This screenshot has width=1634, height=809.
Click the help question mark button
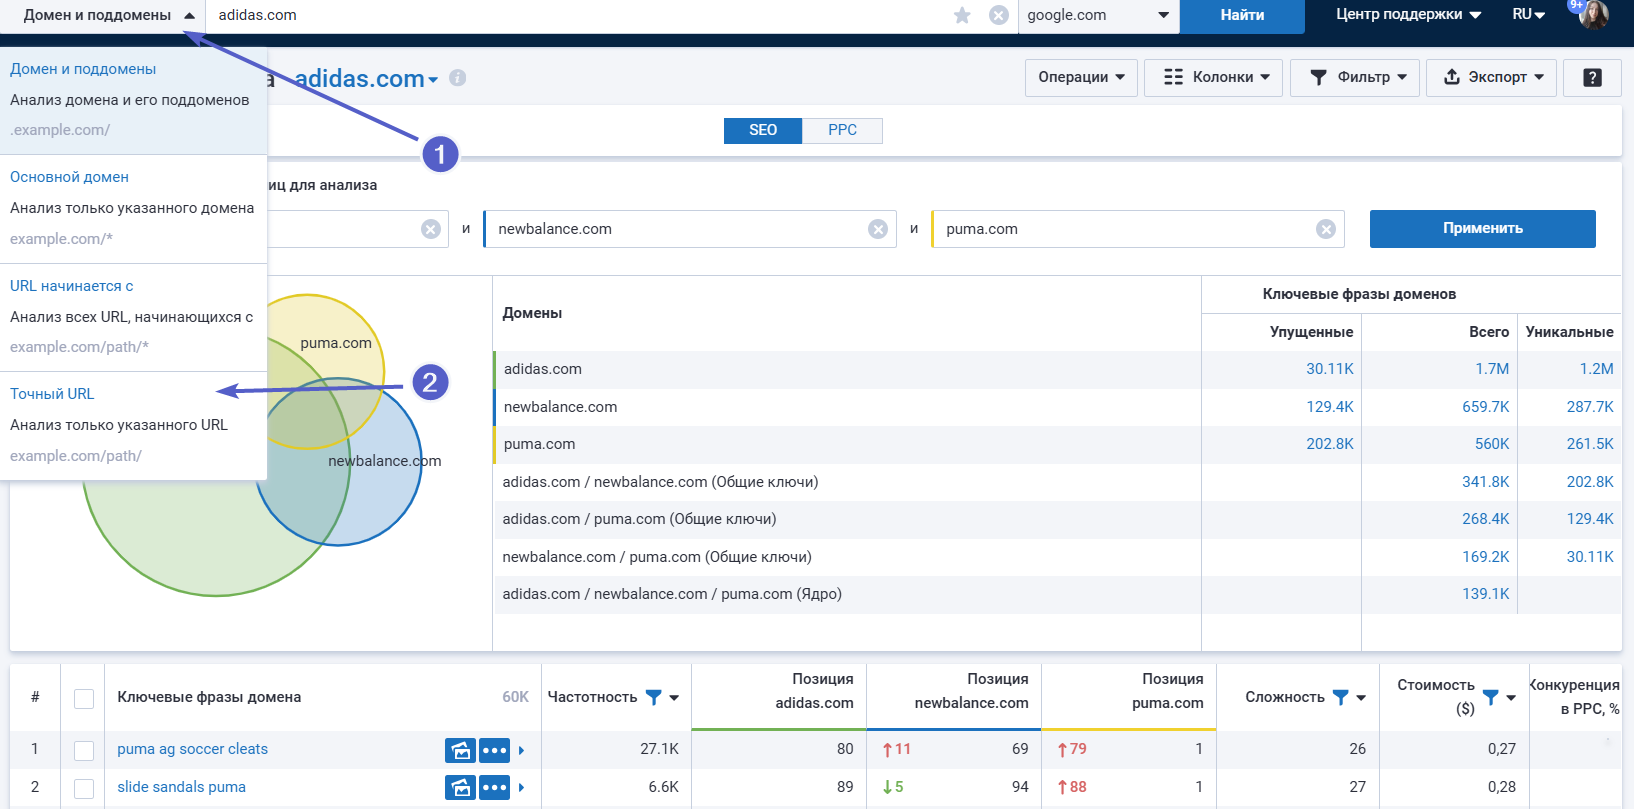[x=1593, y=77]
